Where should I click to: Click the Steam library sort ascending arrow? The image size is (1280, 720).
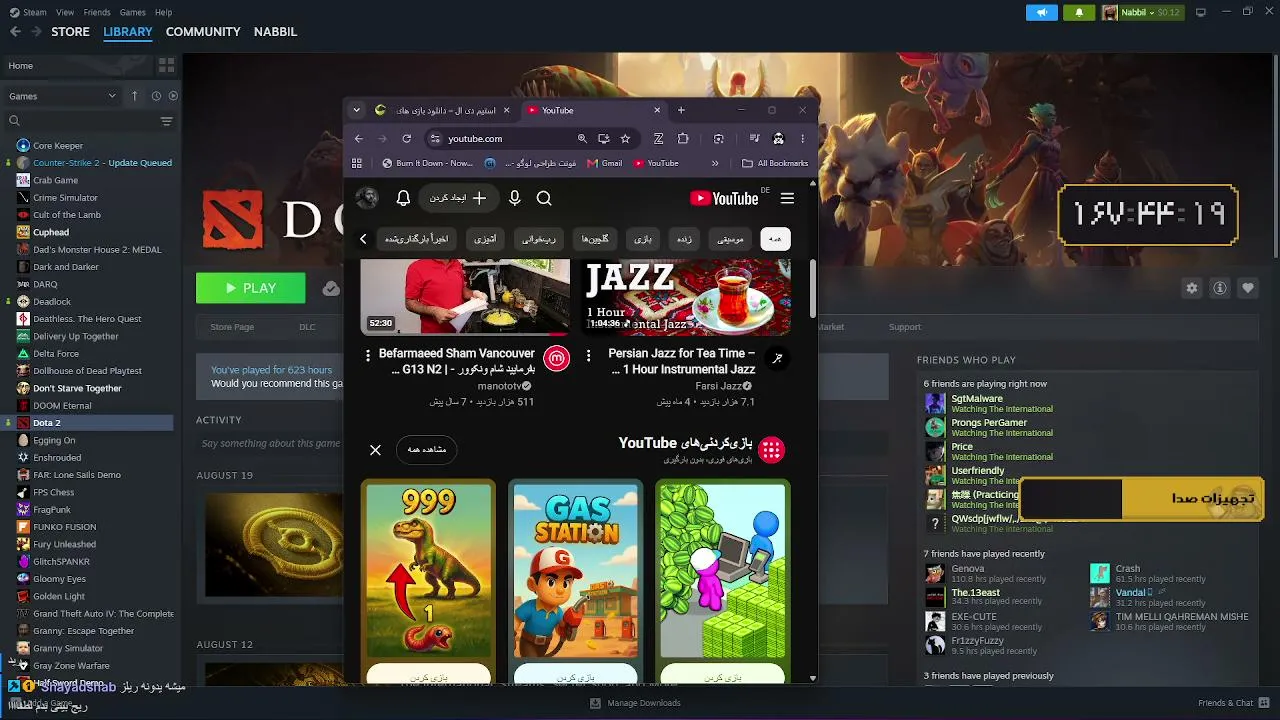135,96
